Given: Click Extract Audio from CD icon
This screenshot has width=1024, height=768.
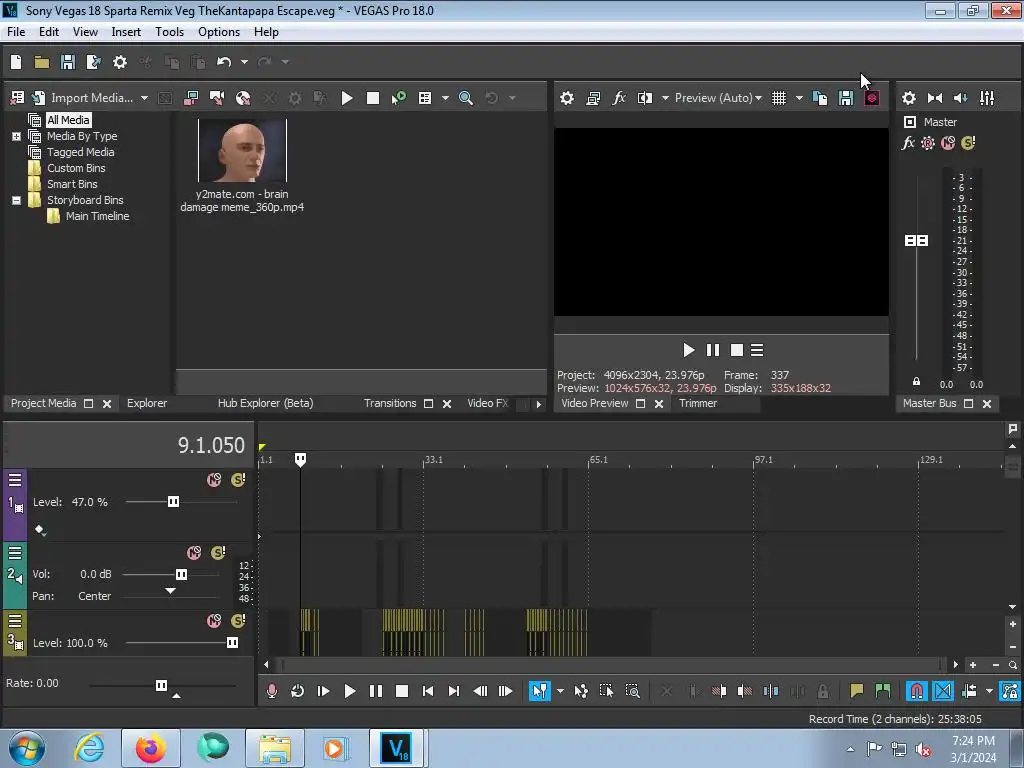Looking at the screenshot, I should coord(243,98).
